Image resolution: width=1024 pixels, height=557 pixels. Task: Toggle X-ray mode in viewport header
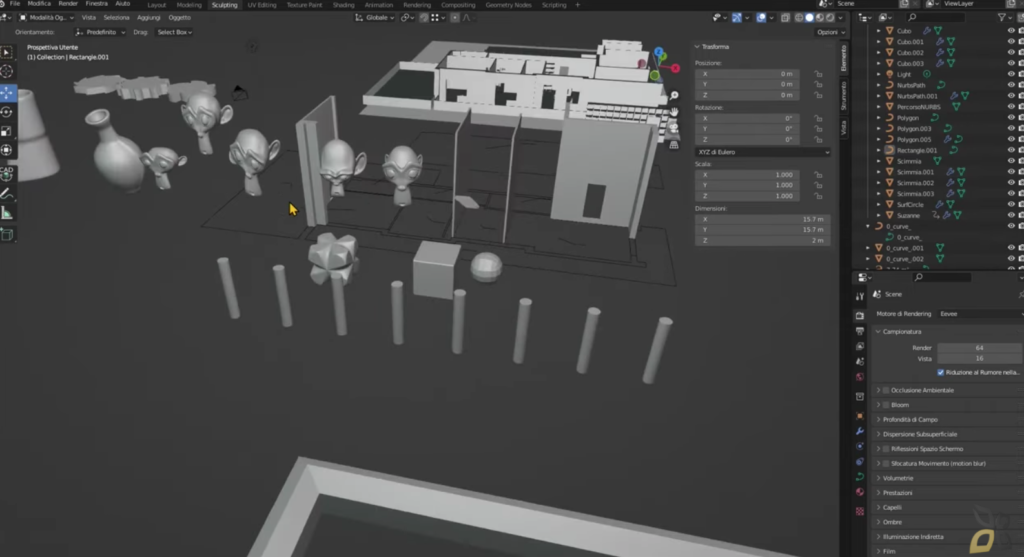coord(785,18)
